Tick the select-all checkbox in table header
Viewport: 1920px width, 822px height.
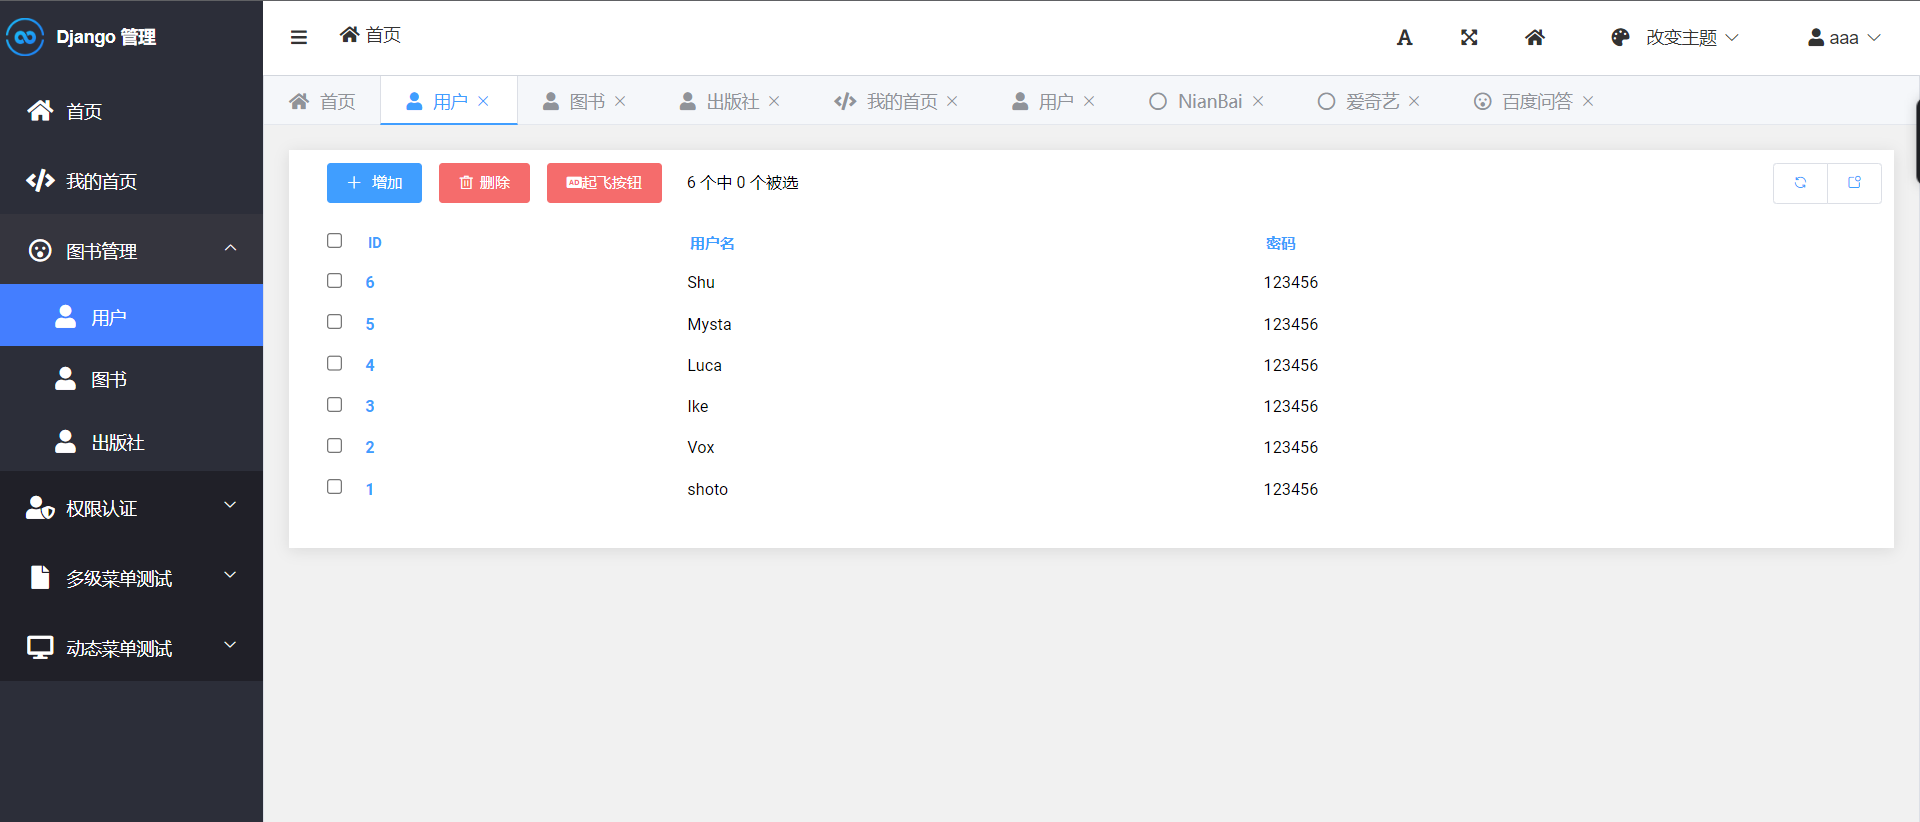335,241
